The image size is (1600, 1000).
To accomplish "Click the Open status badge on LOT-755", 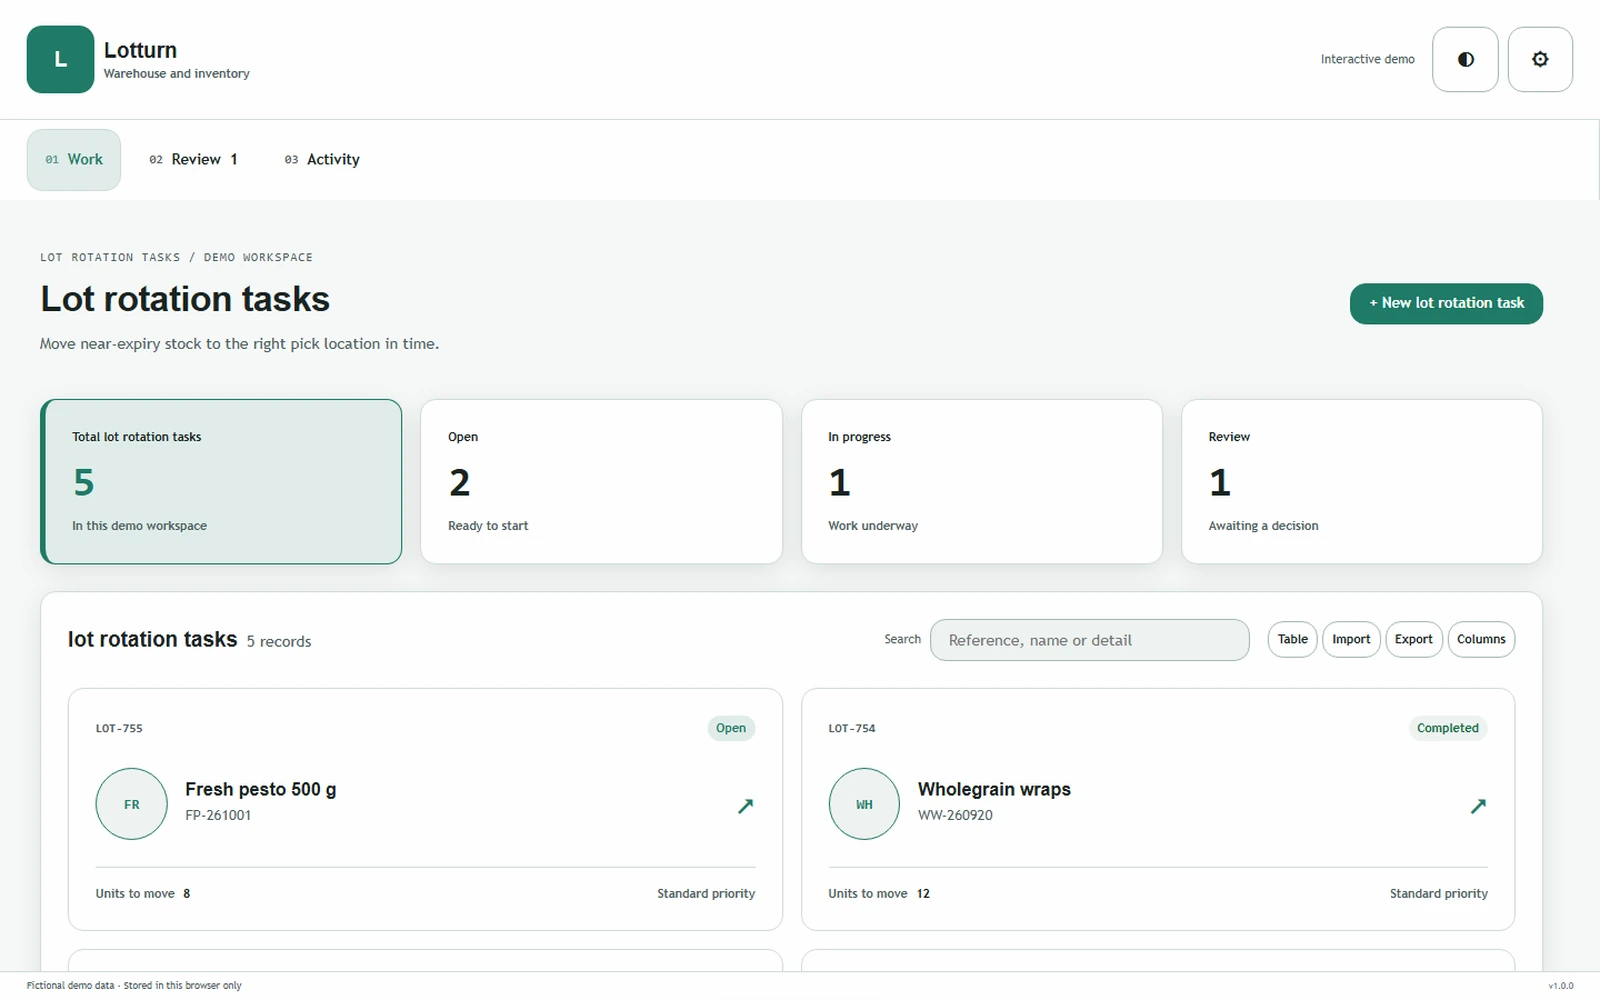I will 731,728.
